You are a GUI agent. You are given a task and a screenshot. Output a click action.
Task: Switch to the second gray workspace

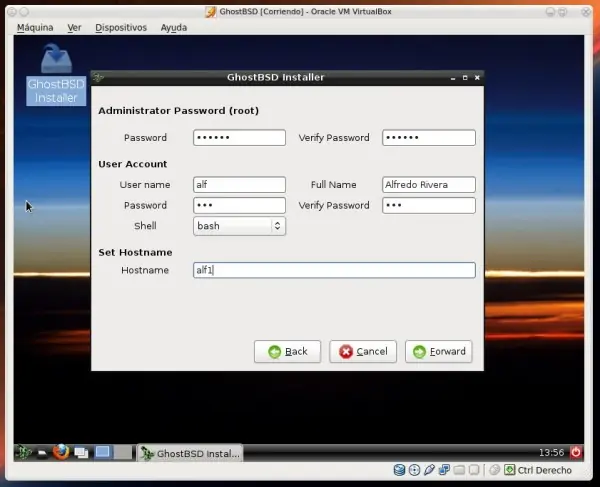pos(123,452)
